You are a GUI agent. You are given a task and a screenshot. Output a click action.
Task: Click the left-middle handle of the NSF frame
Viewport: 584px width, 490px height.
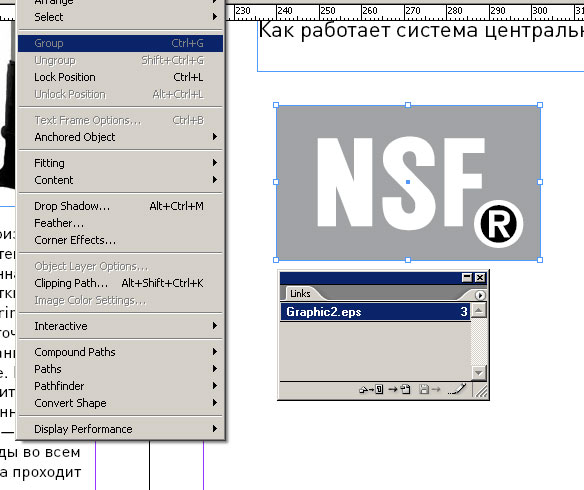point(276,182)
